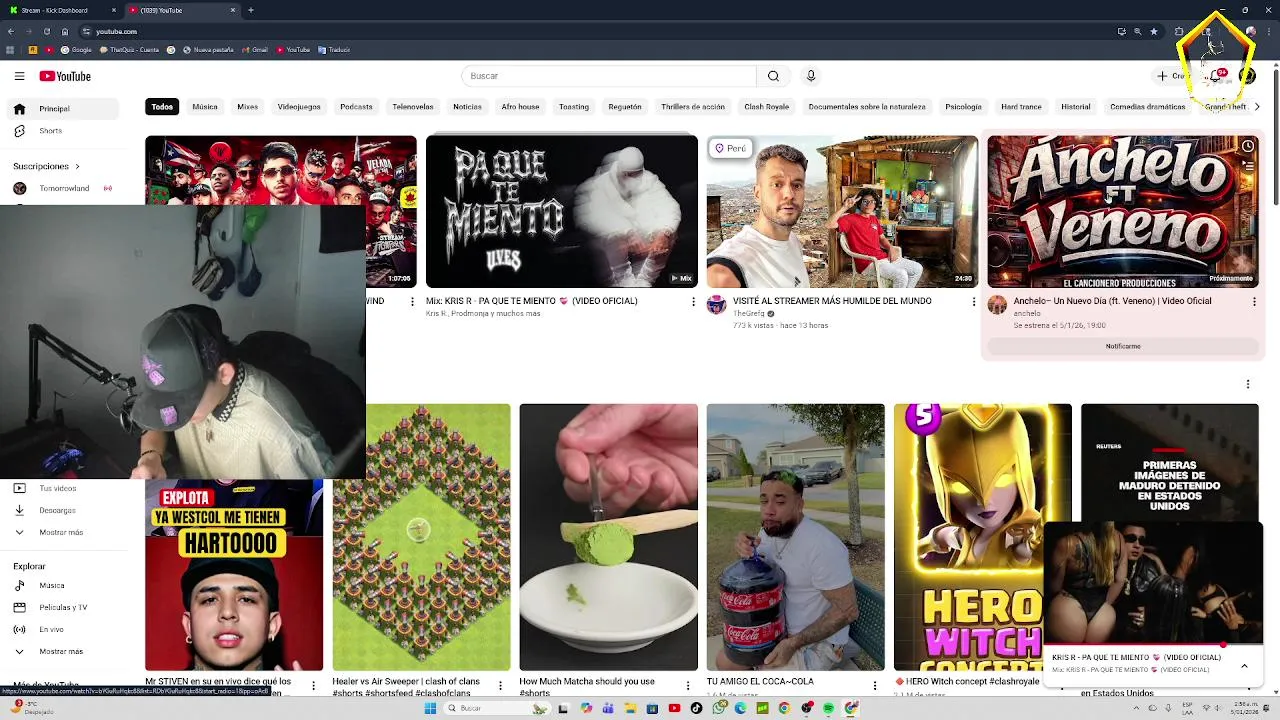1280x720 pixels.
Task: Click the YouTube Buscar search field
Action: (609, 76)
